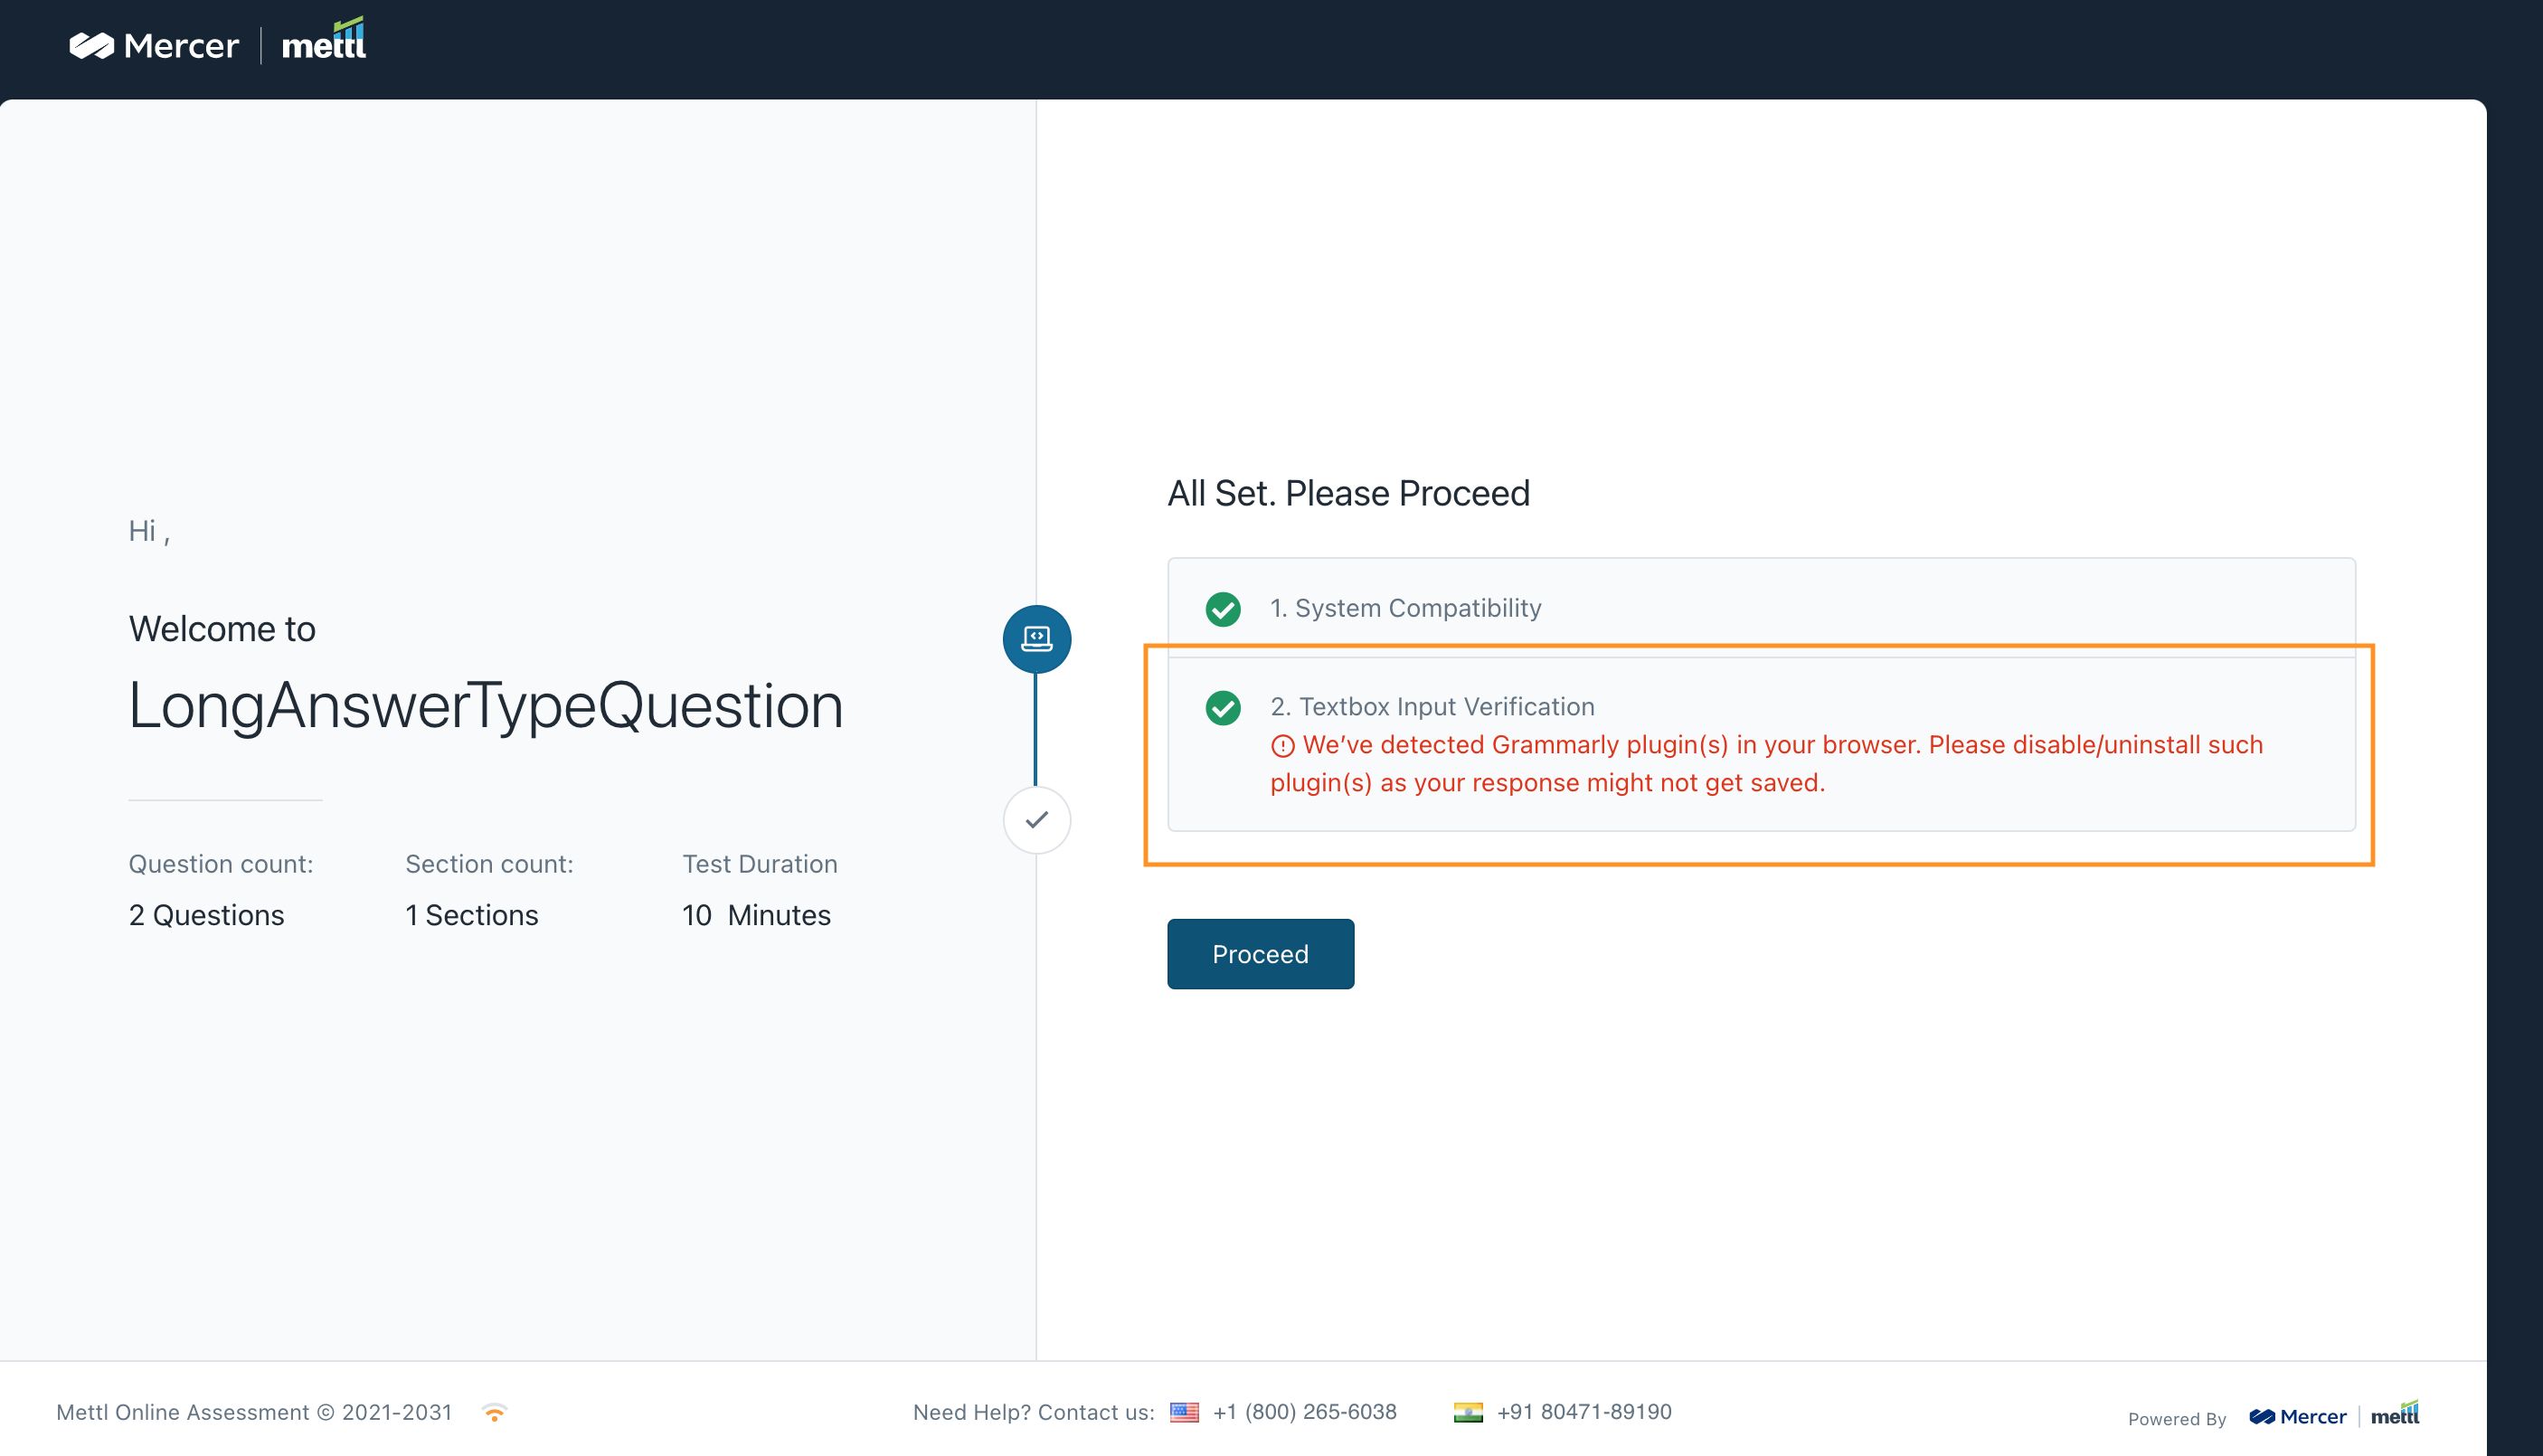Click the US phone number +1 (800) 265-6038
This screenshot has height=1456, width=2543.
click(x=1304, y=1412)
